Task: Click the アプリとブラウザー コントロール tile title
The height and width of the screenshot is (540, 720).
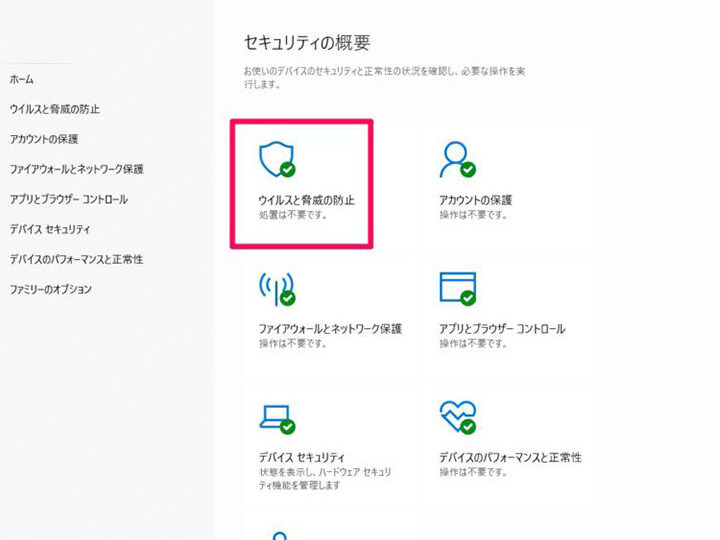Action: [x=502, y=328]
